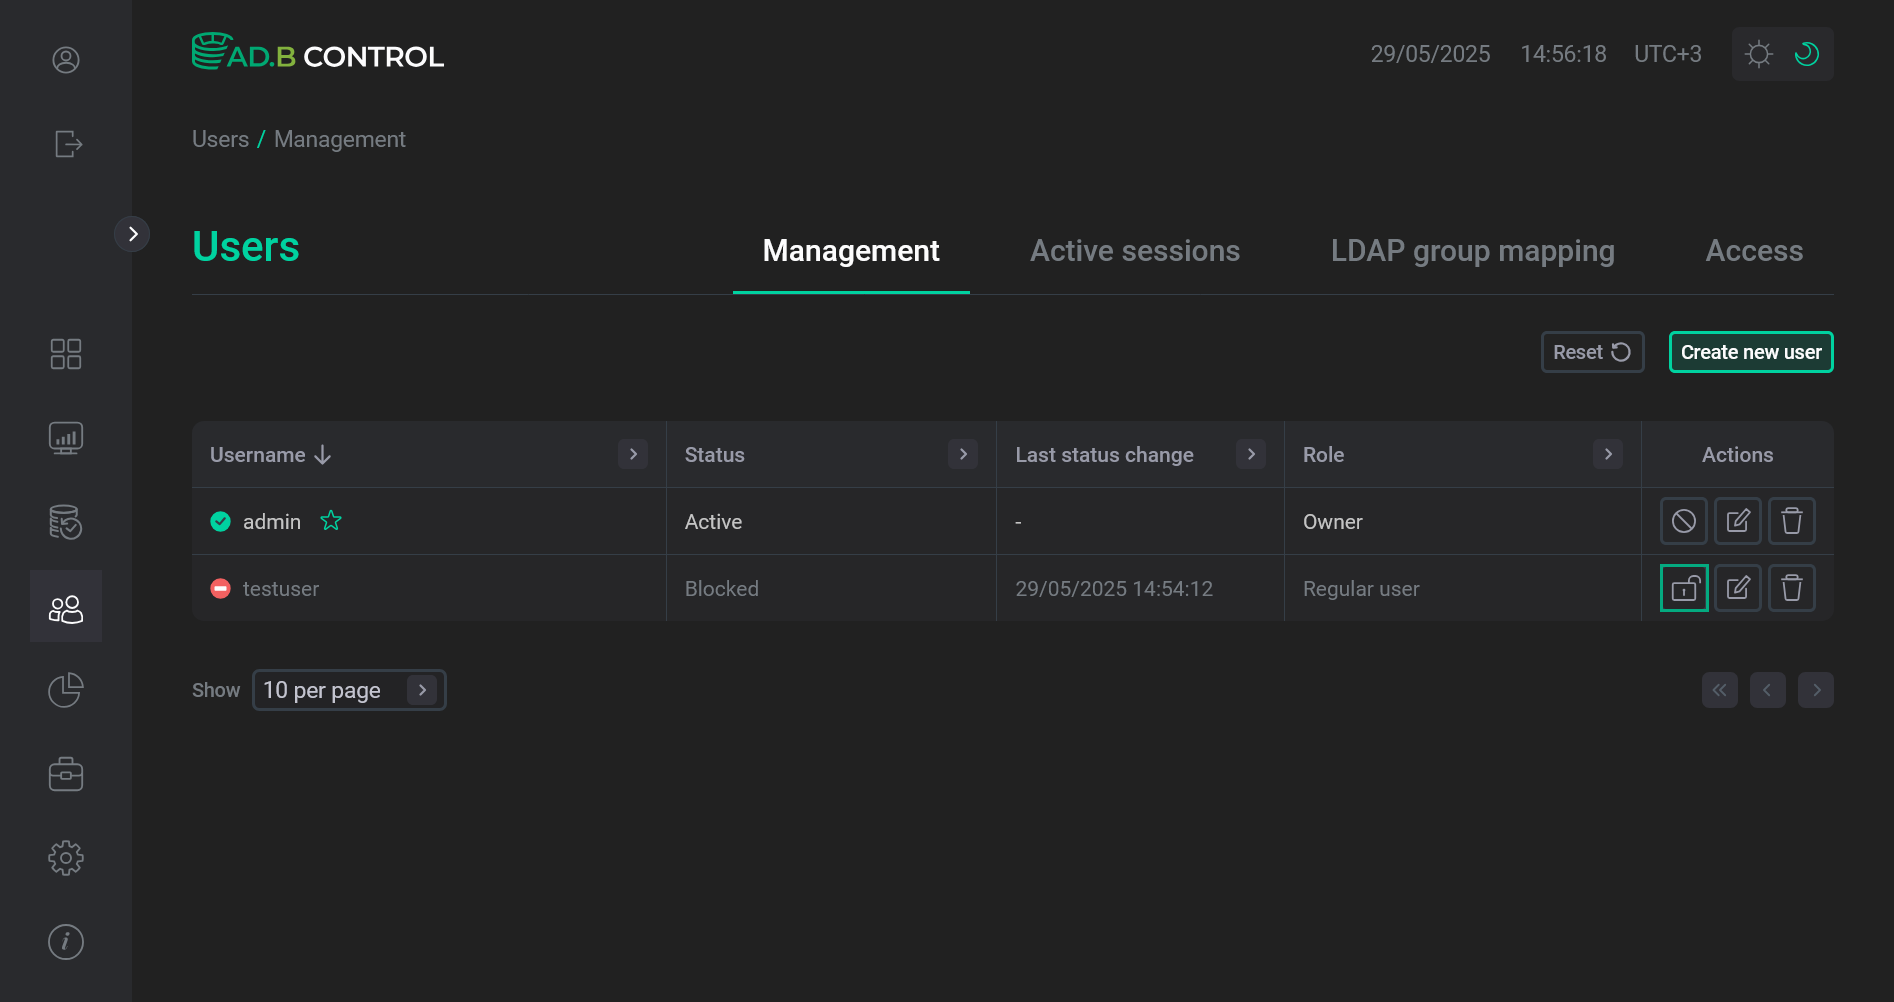The image size is (1894, 1002).
Task: Expand the Username column filter
Action: pyautogui.click(x=632, y=454)
